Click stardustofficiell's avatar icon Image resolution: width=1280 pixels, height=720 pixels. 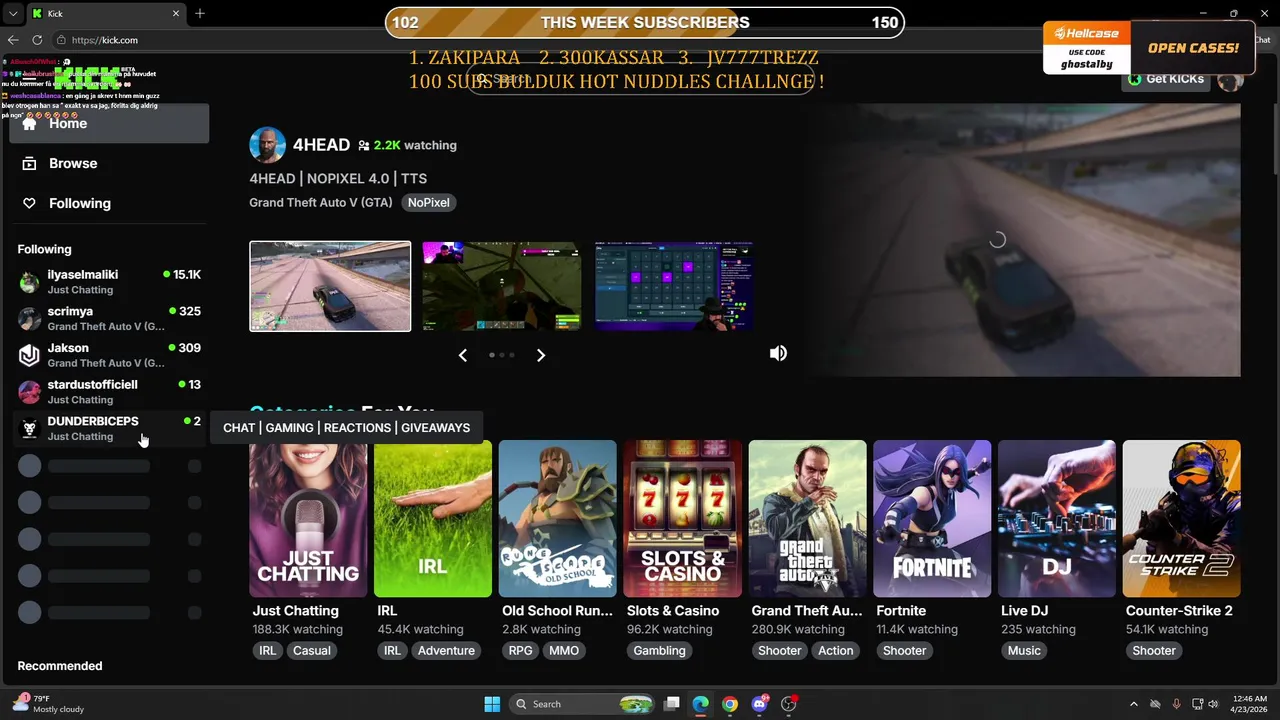[x=30, y=392]
